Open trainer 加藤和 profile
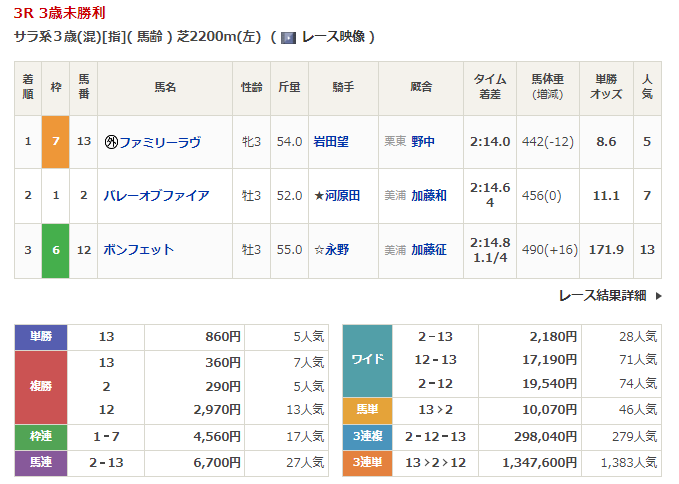The height and width of the screenshot is (484, 679). click(x=428, y=196)
